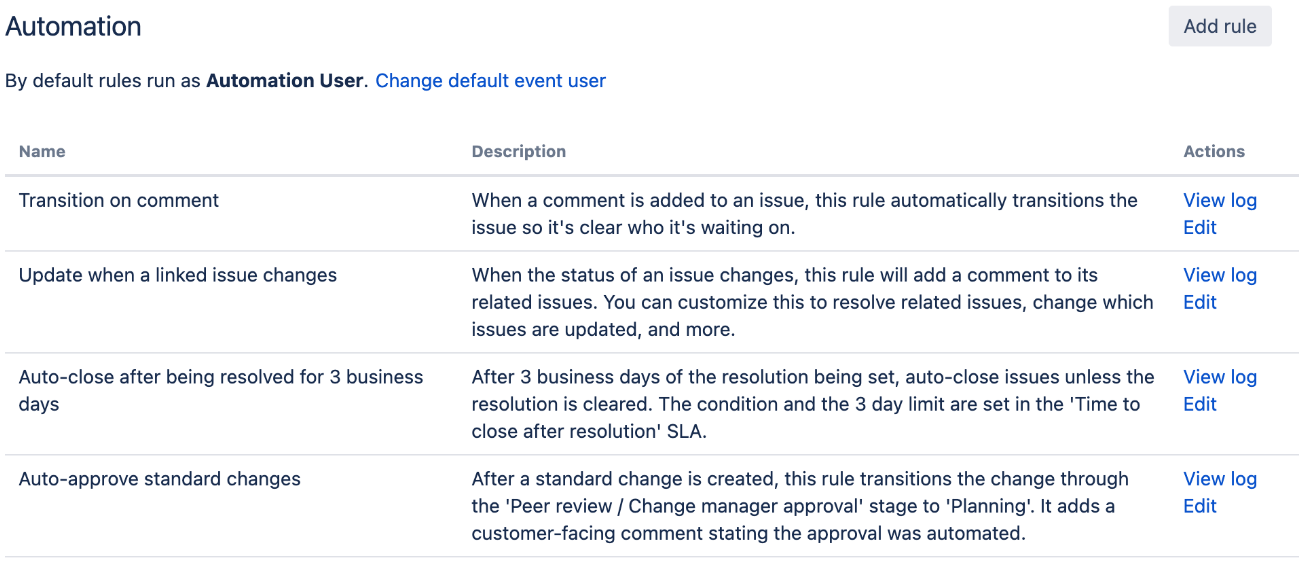Select the Update when a linked issue changes name

click(178, 275)
